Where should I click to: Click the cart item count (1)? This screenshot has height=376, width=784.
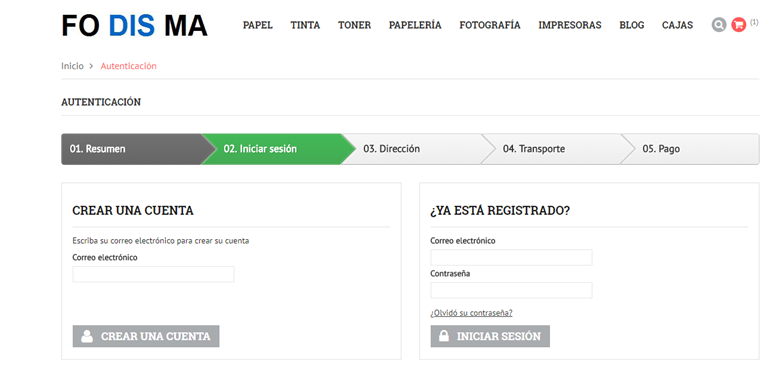754,22
